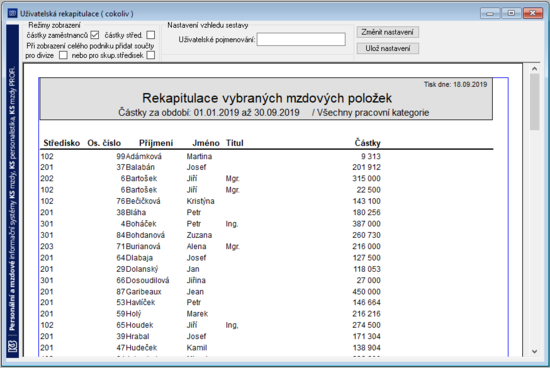Click the Středisko column header

tap(62, 143)
